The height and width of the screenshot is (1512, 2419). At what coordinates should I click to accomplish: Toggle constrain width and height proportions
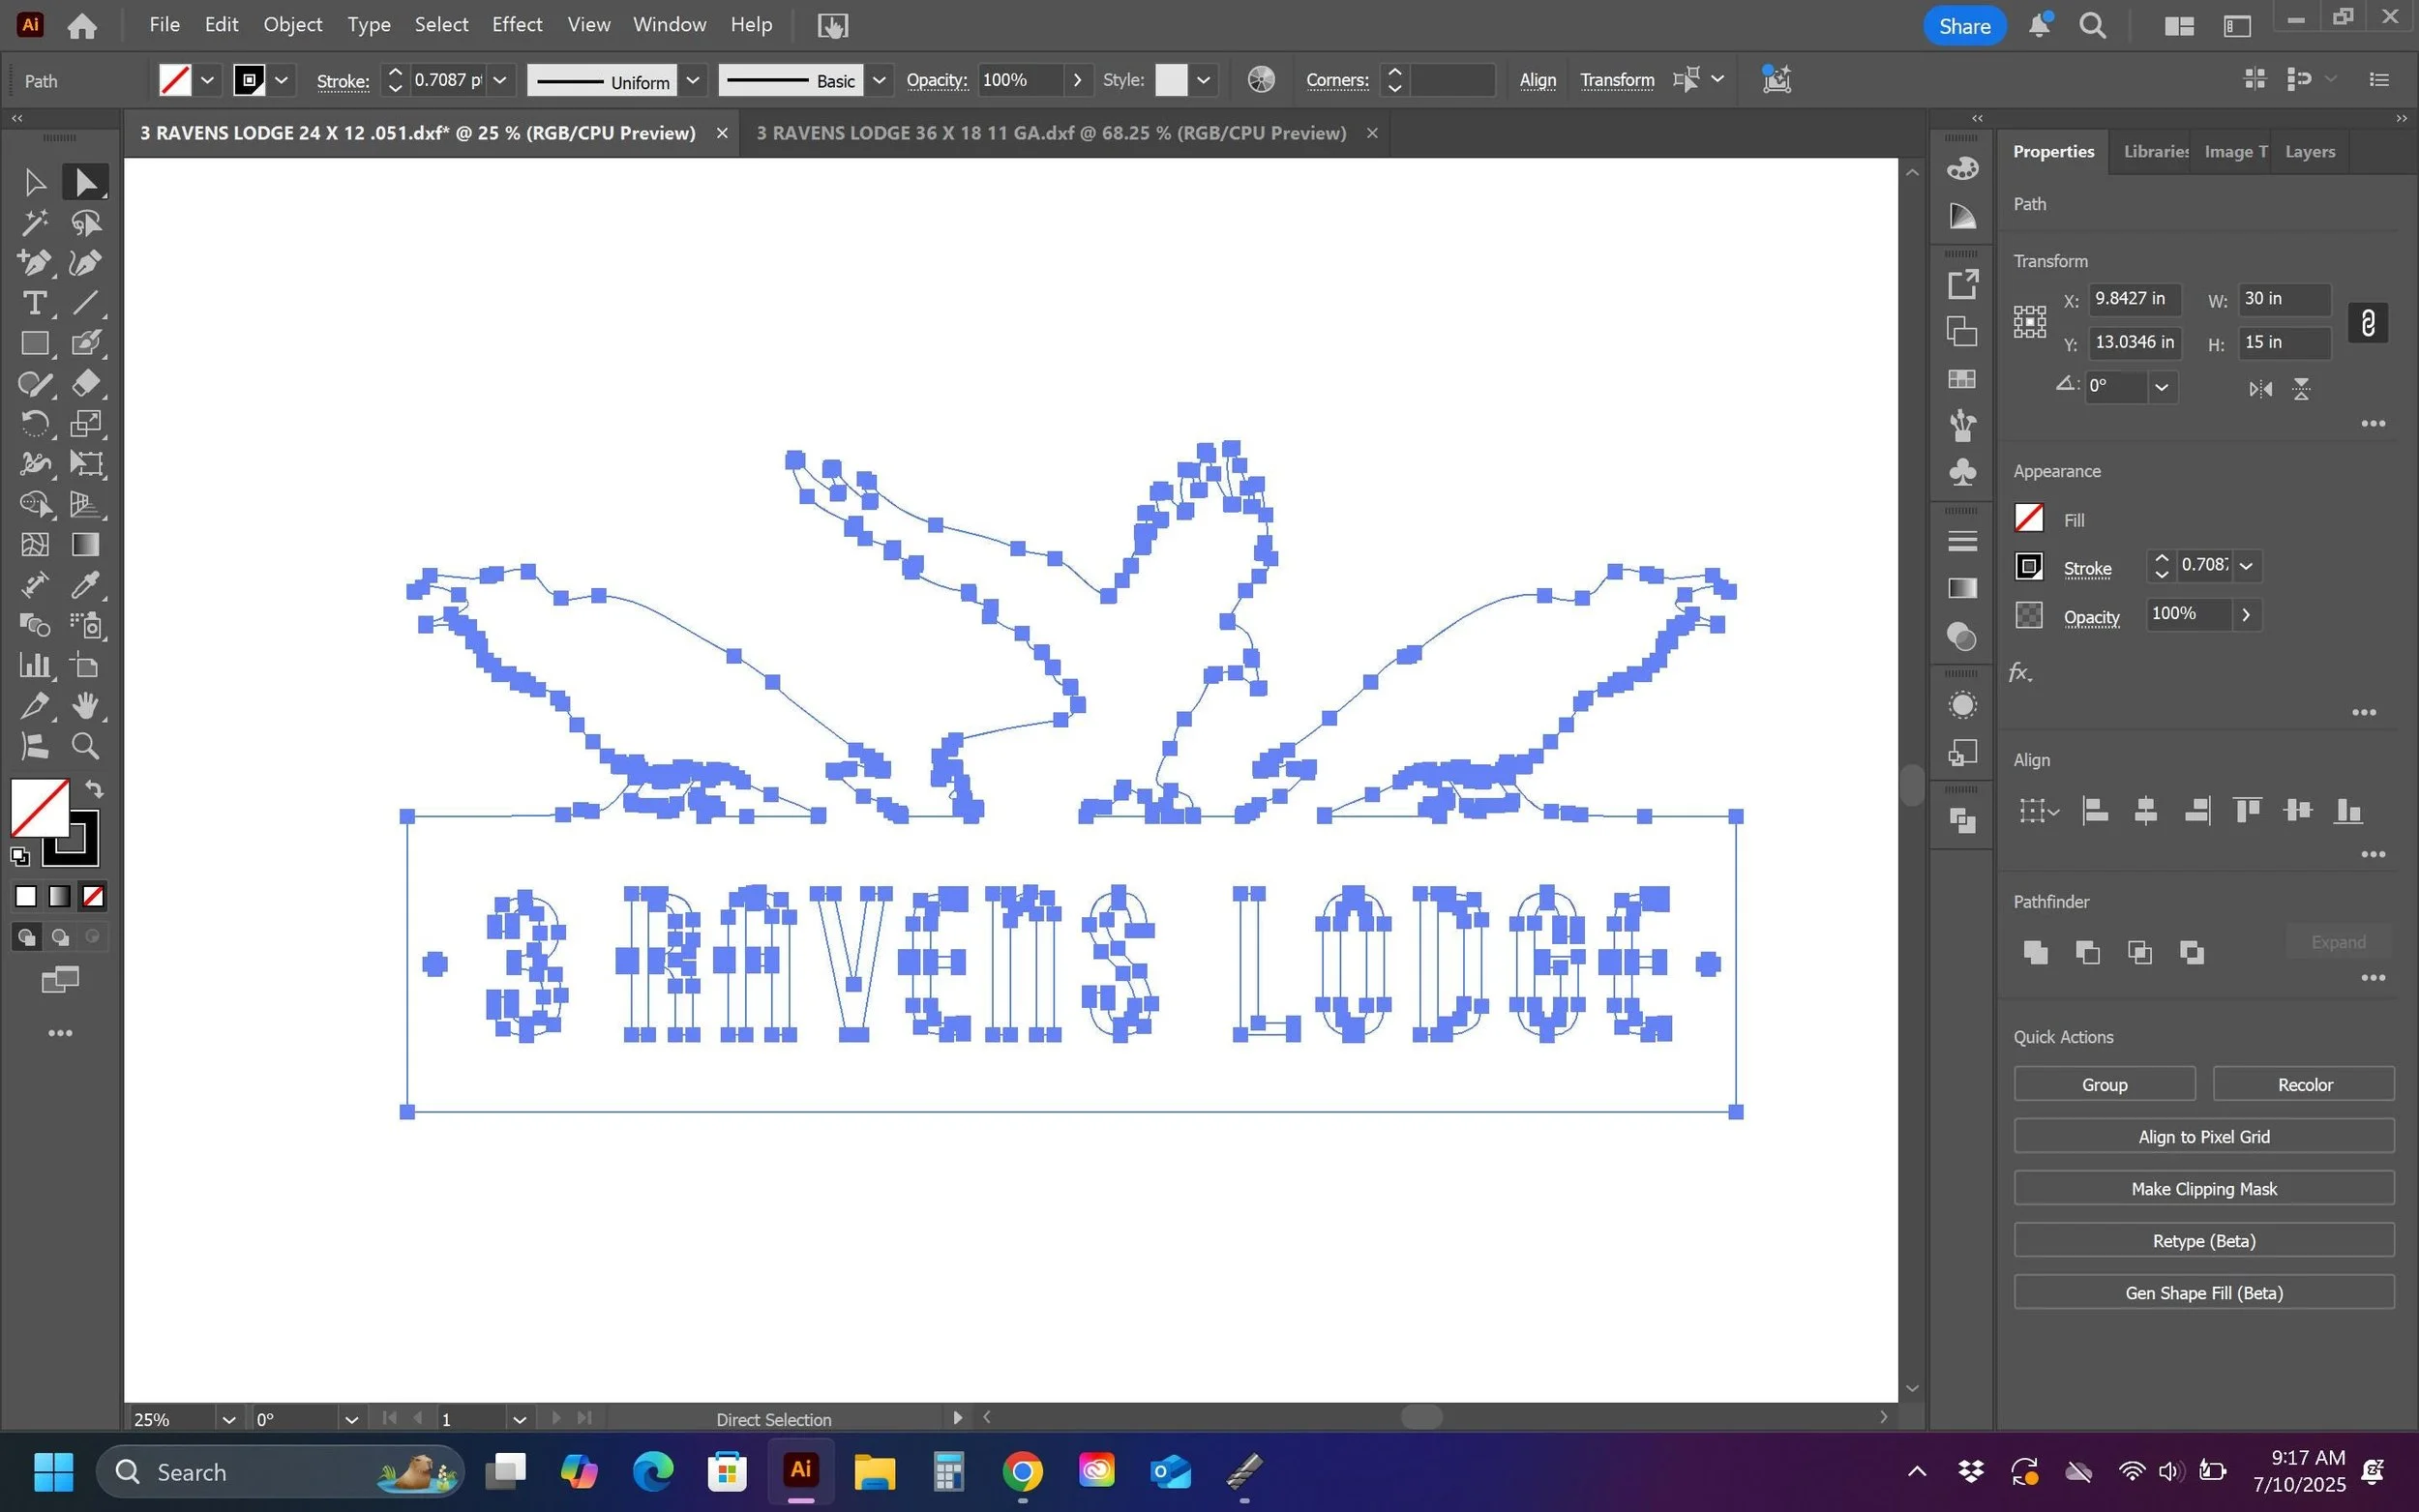[x=2367, y=322]
